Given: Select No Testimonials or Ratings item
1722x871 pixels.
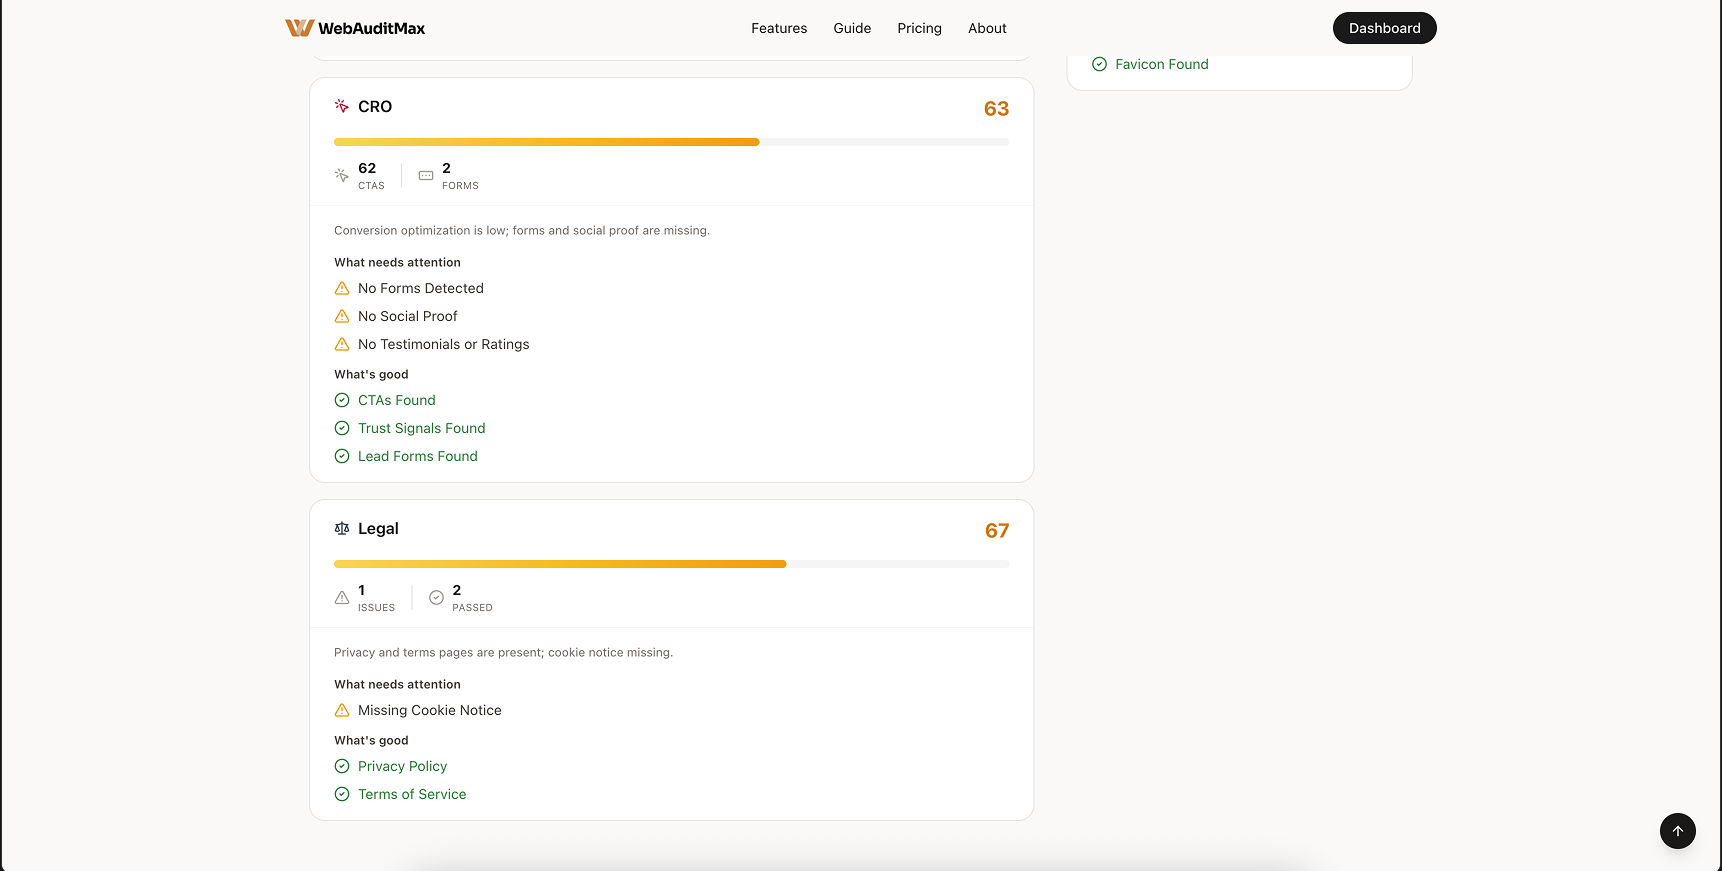Looking at the screenshot, I should tap(444, 344).
